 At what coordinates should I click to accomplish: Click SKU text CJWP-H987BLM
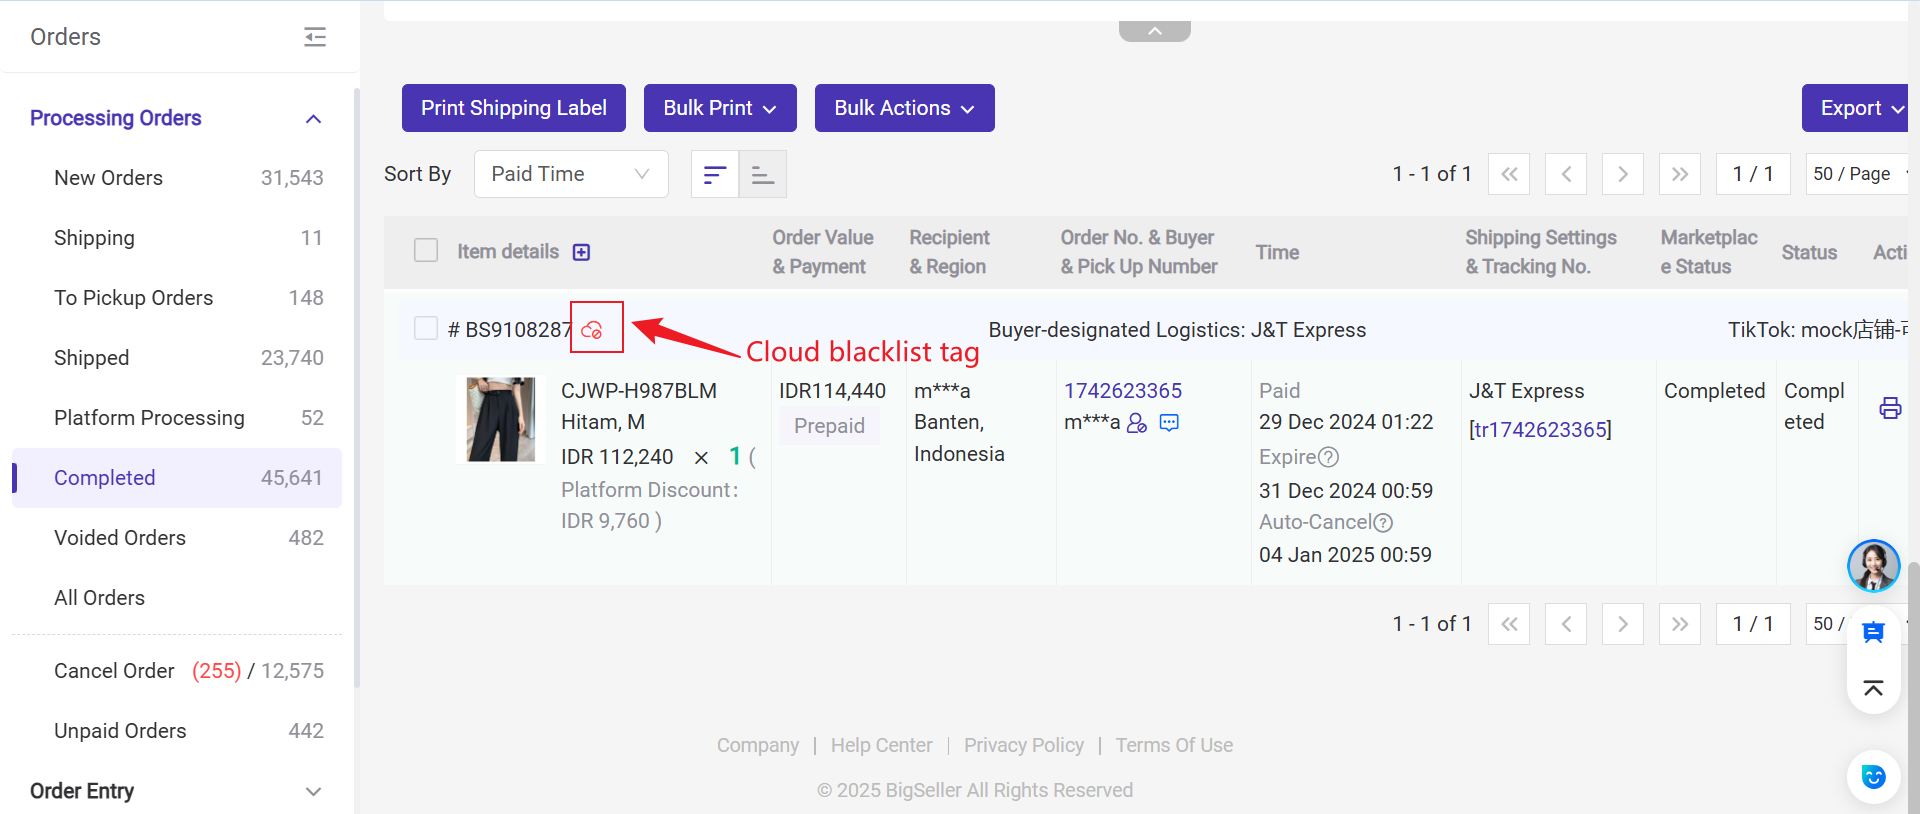pos(639,391)
